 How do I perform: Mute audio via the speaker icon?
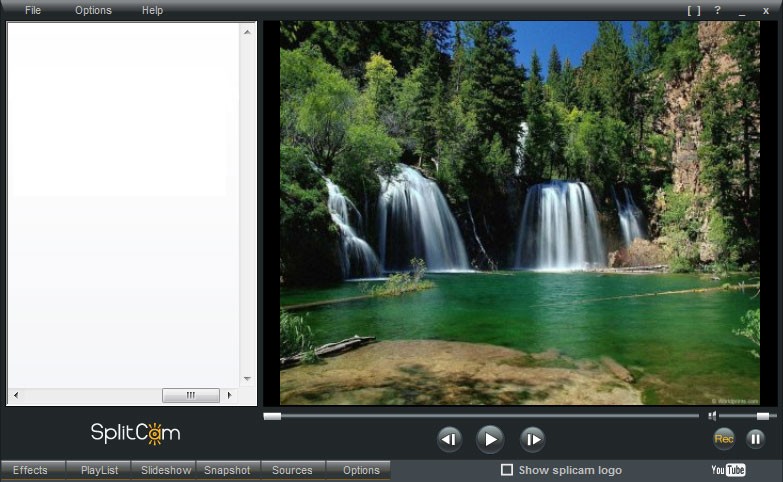712,416
